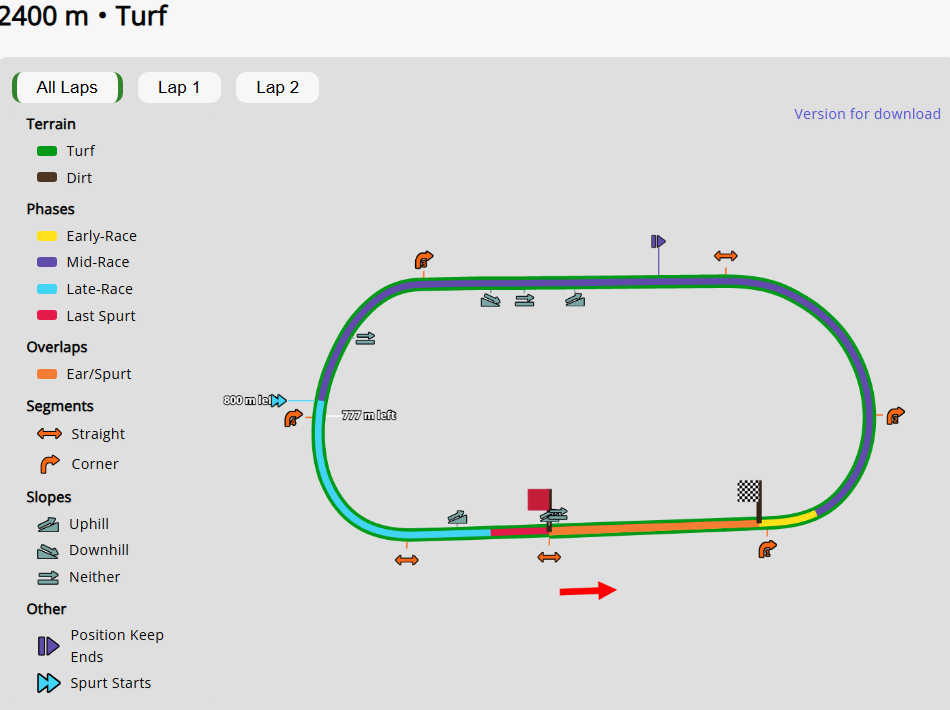Image resolution: width=950 pixels, height=710 pixels.
Task: Click the Uphill slope legend icon
Action: 48,524
